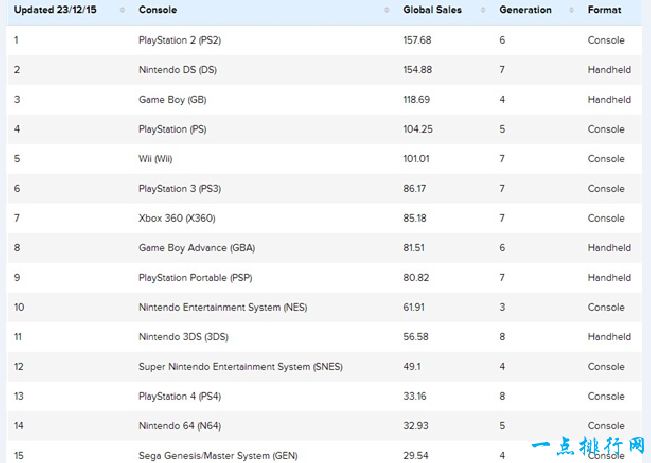Click the sales value 29.54
Screen dimensions: 651x463
[x=416, y=456]
